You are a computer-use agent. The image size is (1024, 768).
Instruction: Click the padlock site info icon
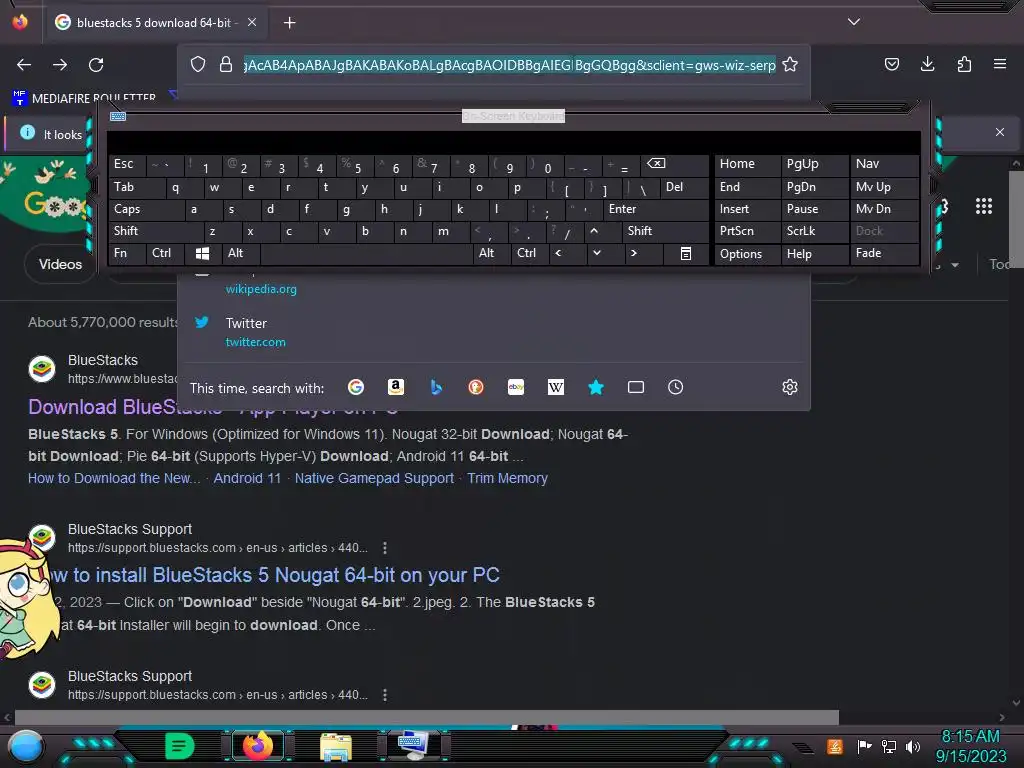[x=226, y=64]
